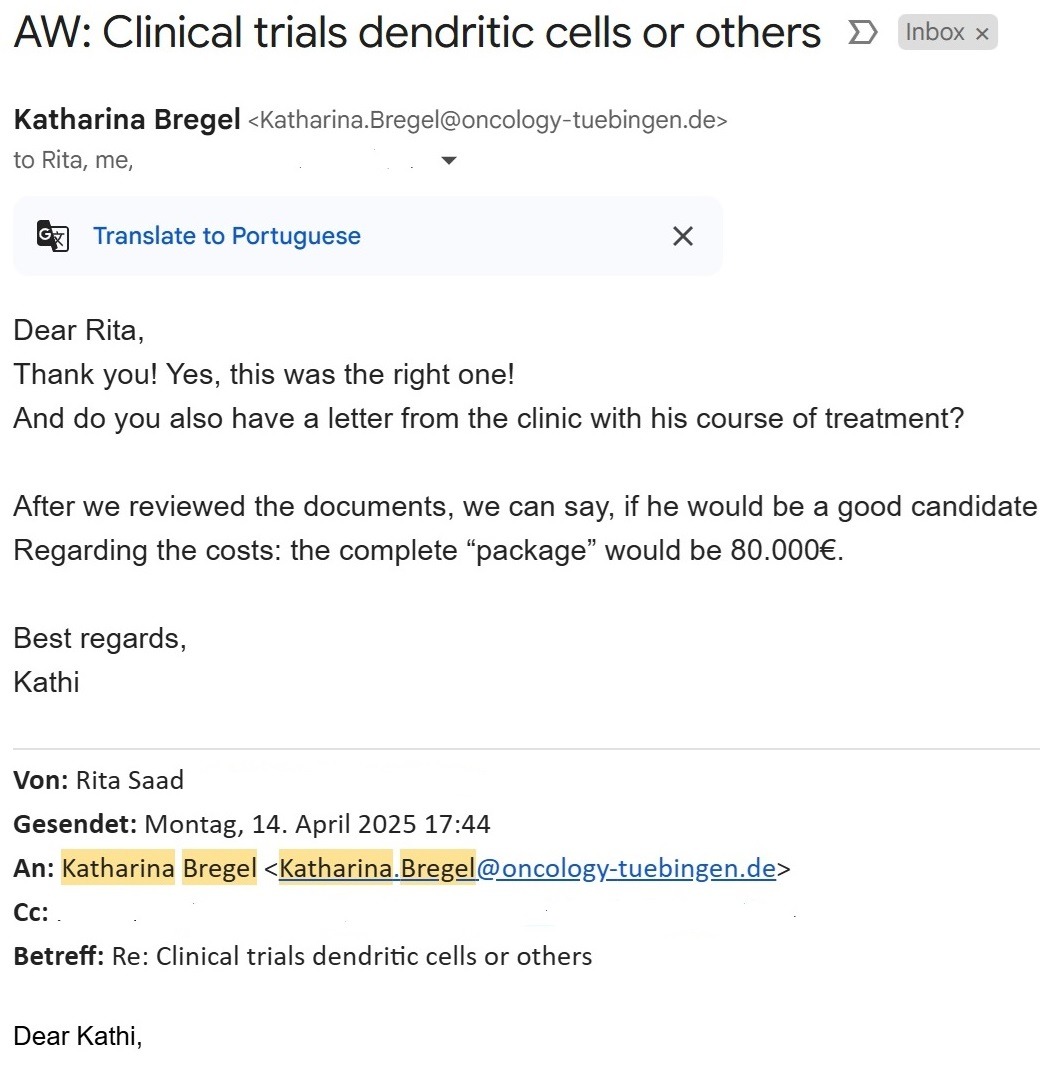This screenshot has width=1040, height=1090.
Task: Click the email subject heading
Action: [417, 34]
